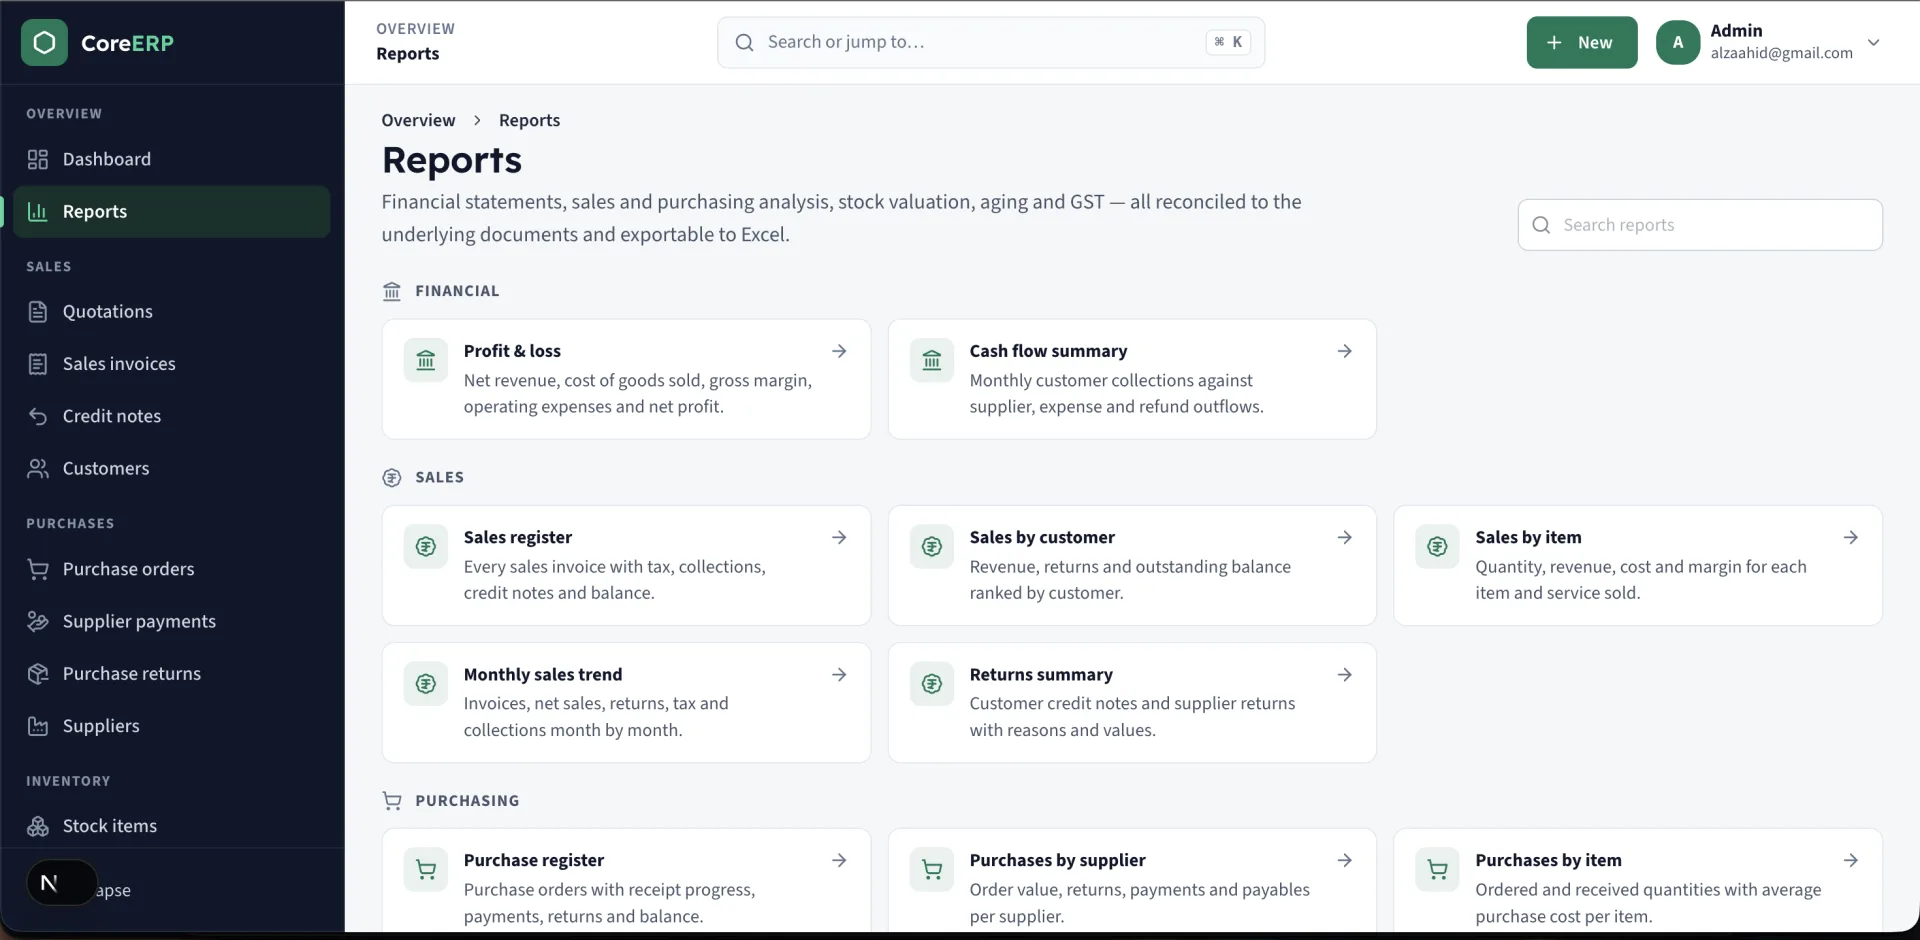Click the arrow on Monthly sales trend card
1920x940 pixels.
click(839, 675)
